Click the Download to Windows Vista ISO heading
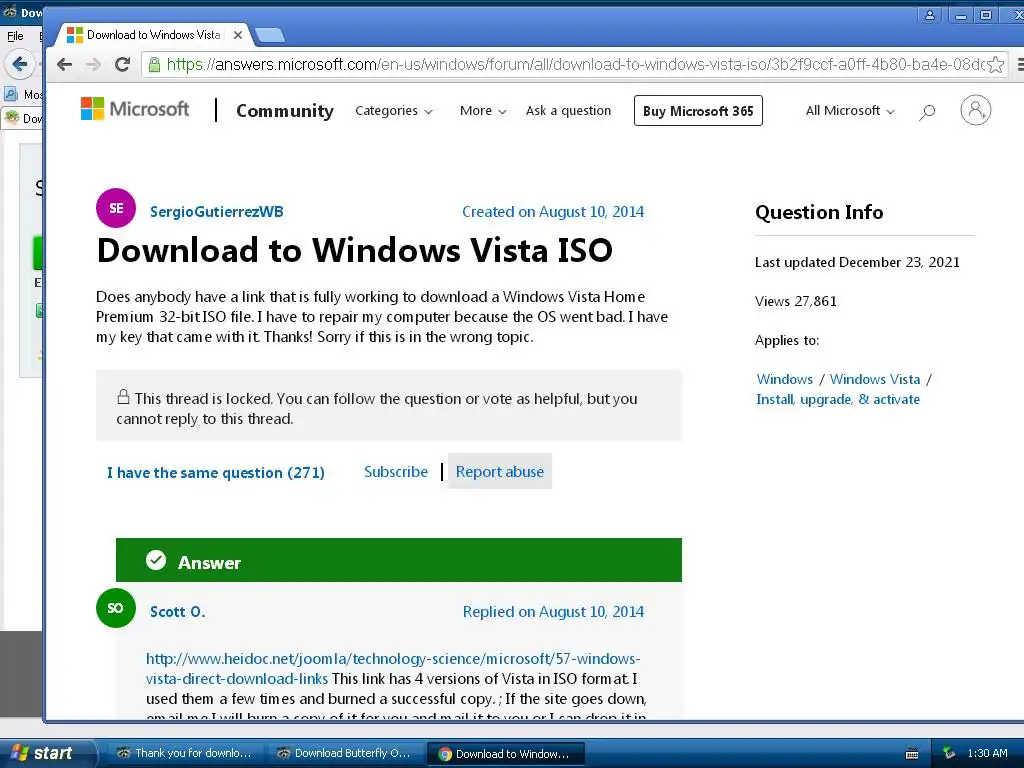 (x=355, y=250)
